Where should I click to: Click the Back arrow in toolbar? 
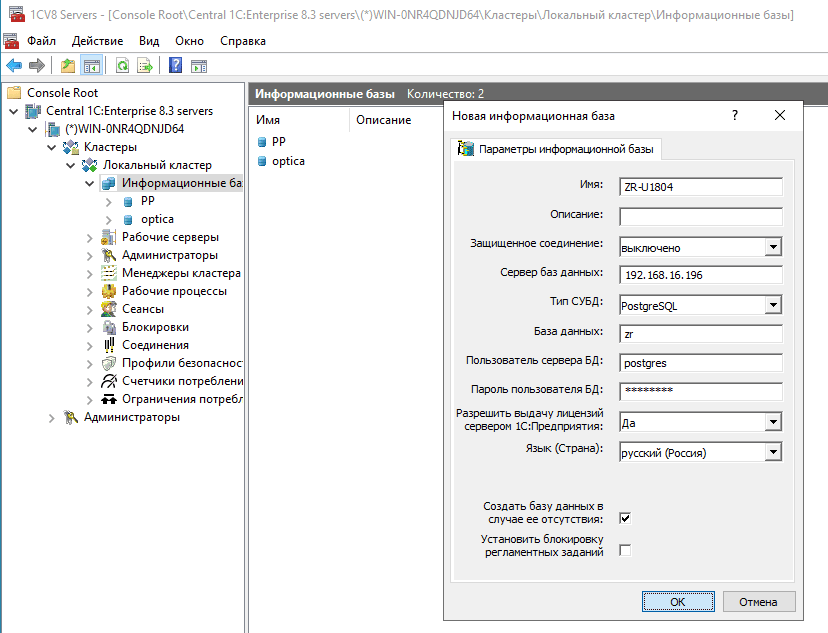(14, 66)
